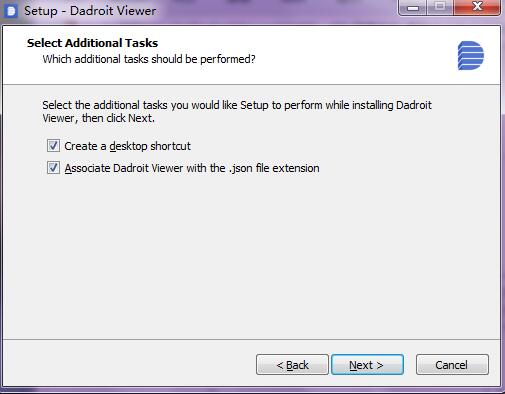Click the greyed-out maximize button
This screenshot has width=505, height=394.
(440, 7)
